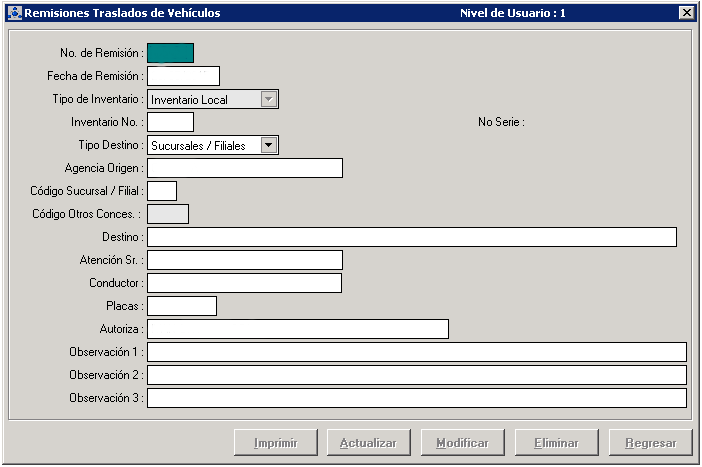The width and height of the screenshot is (702, 467).
Task: Close the Remisiones Traslados de Vehículos window
Action: click(686, 13)
